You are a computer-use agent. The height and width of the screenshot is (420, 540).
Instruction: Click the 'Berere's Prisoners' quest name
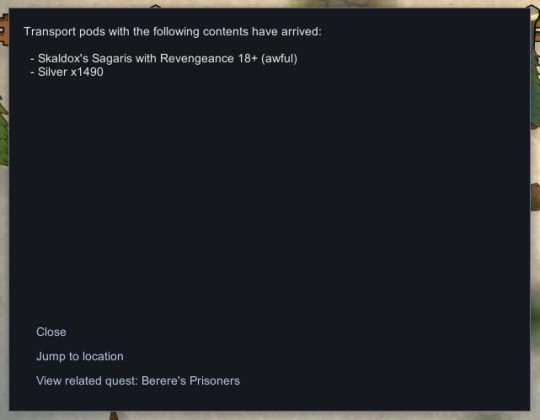click(191, 381)
